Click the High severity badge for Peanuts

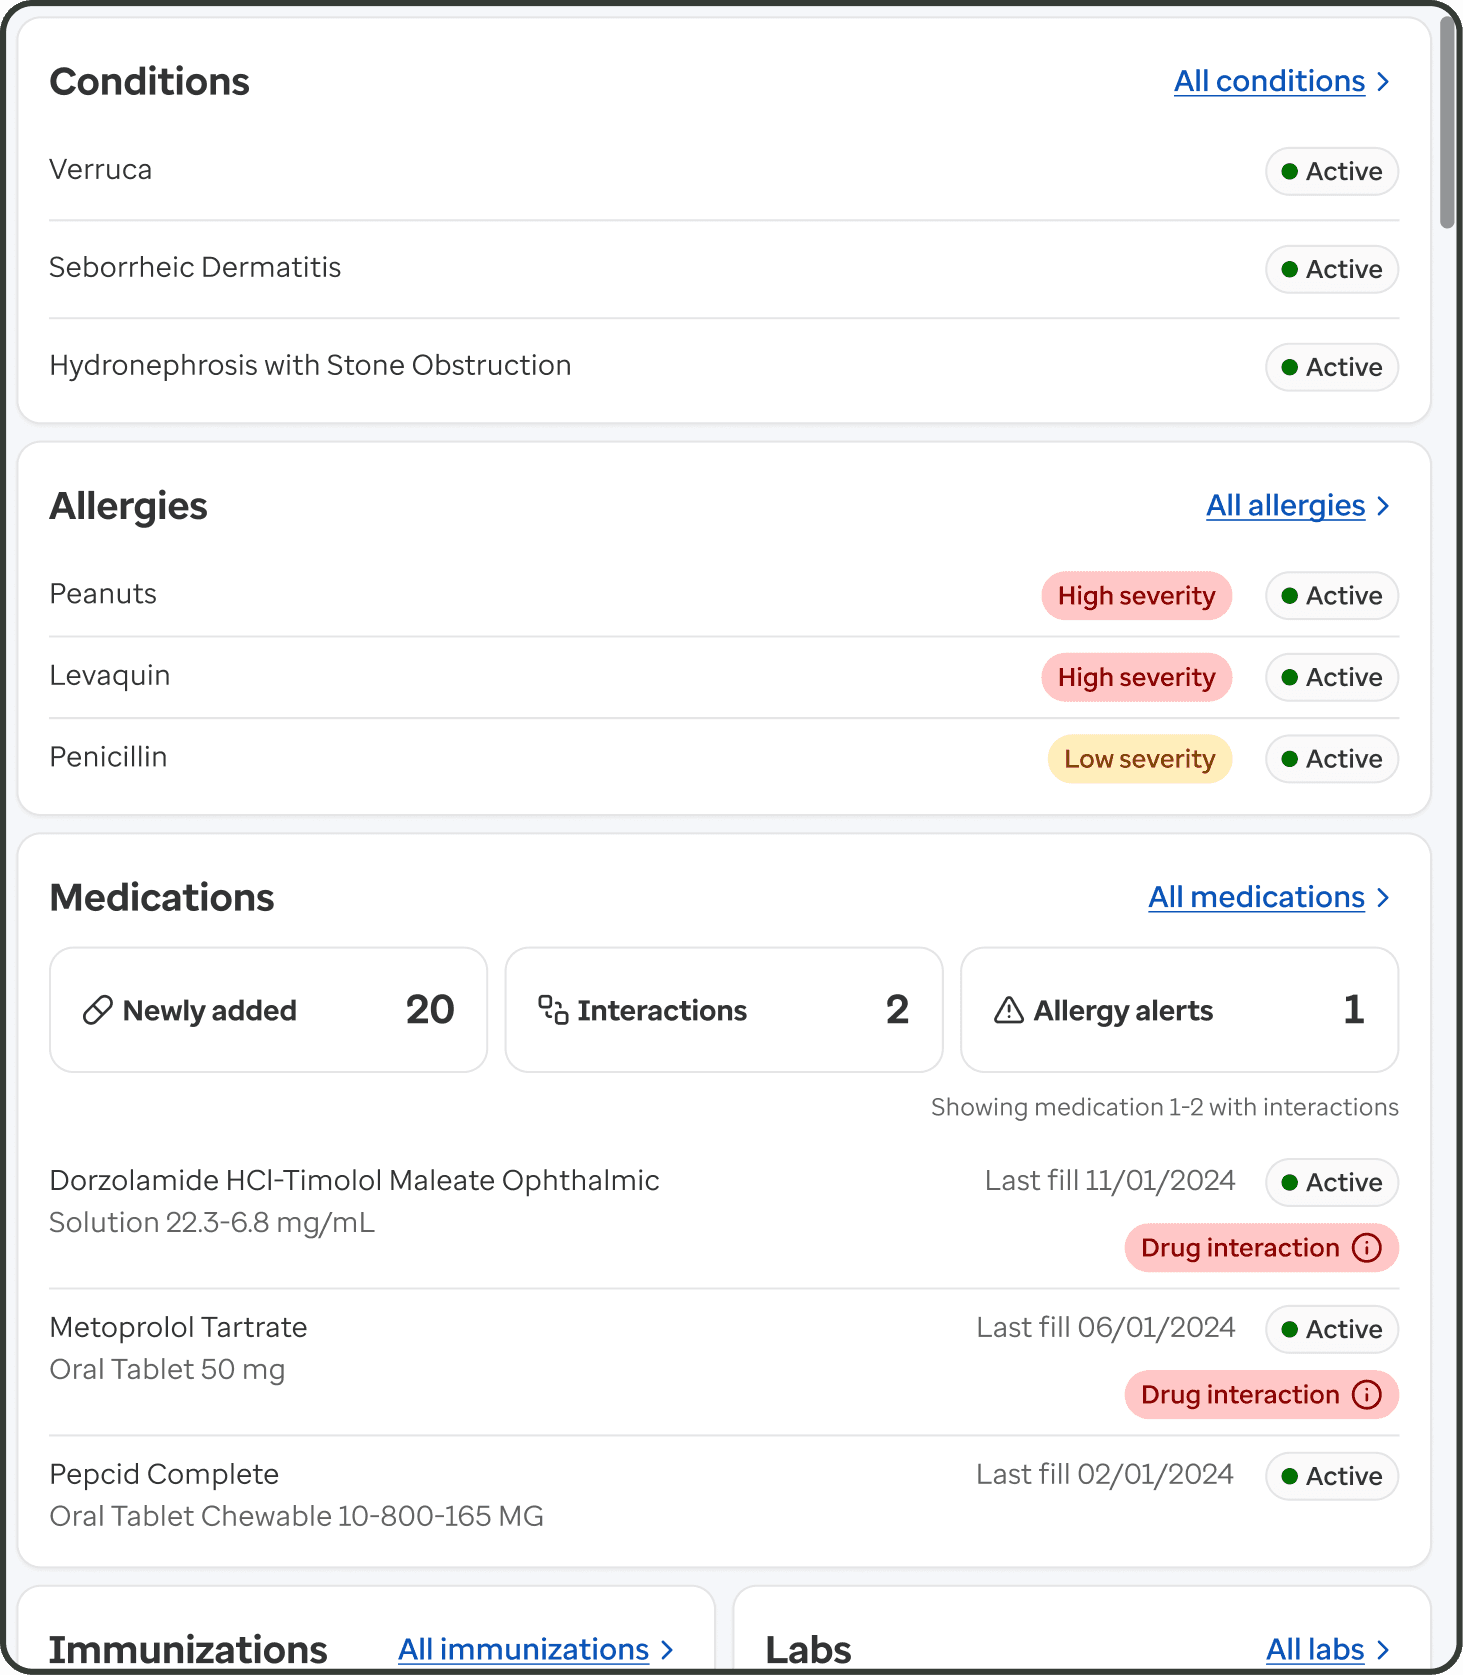click(x=1136, y=596)
